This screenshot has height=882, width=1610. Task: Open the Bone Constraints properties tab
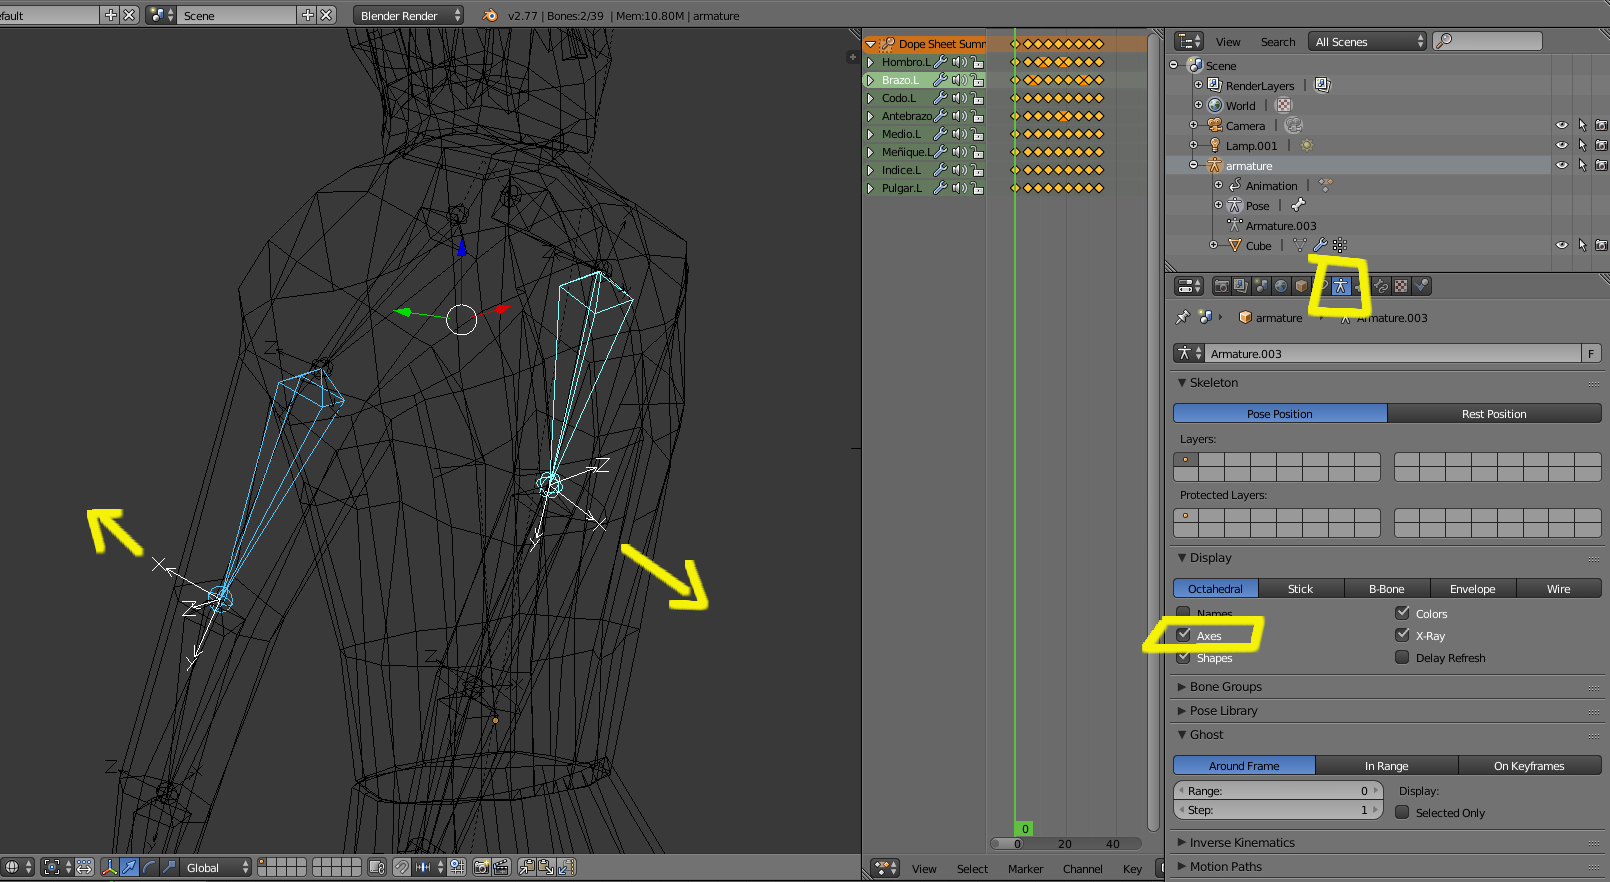tap(1381, 286)
